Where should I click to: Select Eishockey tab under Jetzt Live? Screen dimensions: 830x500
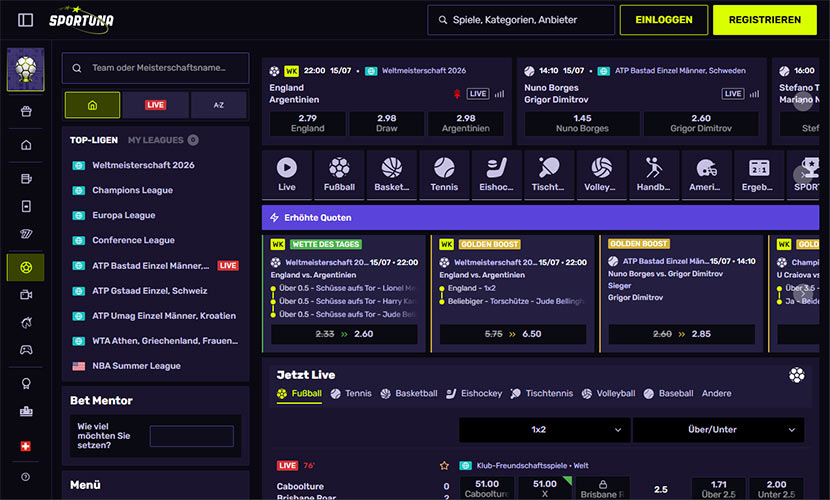click(x=474, y=394)
